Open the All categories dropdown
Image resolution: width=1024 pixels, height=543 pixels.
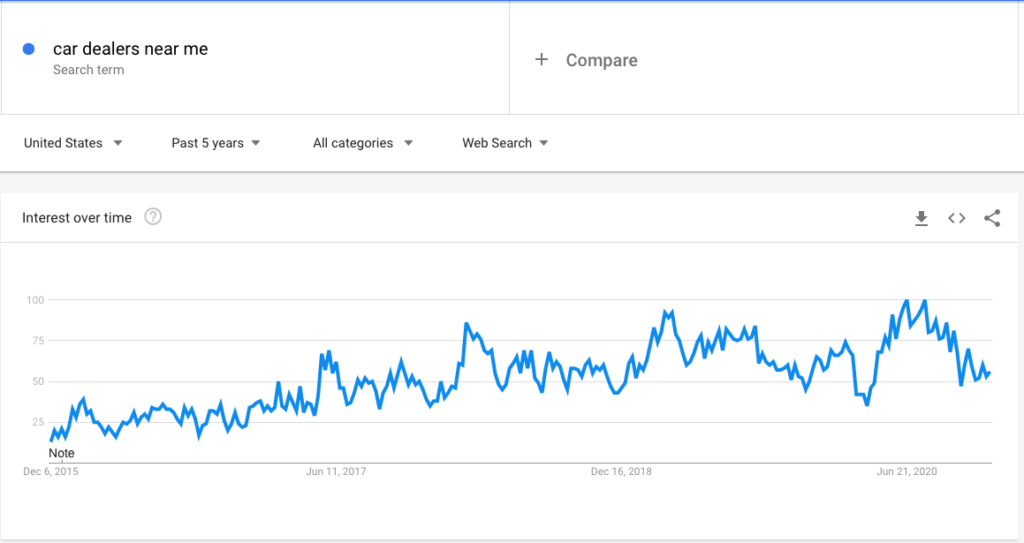tap(362, 143)
